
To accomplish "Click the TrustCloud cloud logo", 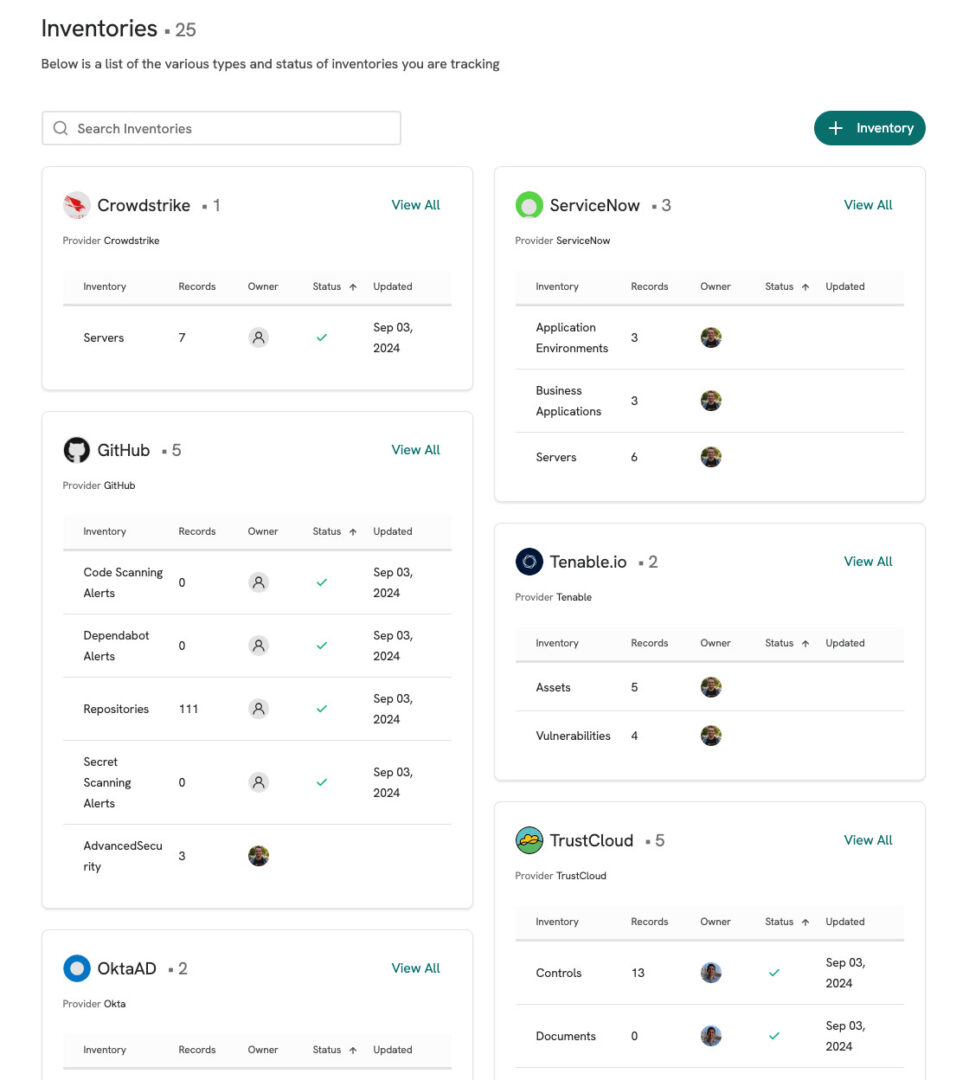I will point(529,840).
